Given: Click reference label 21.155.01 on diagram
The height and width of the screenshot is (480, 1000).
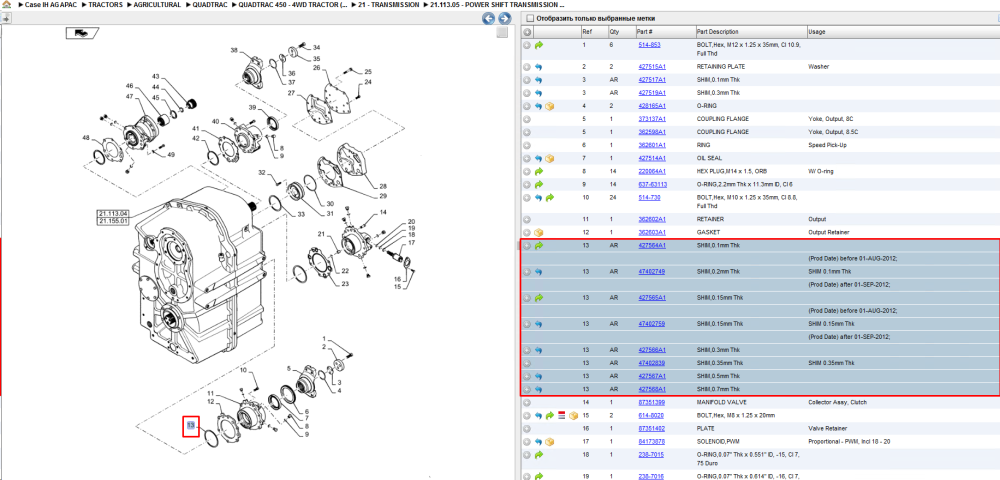Looking at the screenshot, I should point(113,221).
